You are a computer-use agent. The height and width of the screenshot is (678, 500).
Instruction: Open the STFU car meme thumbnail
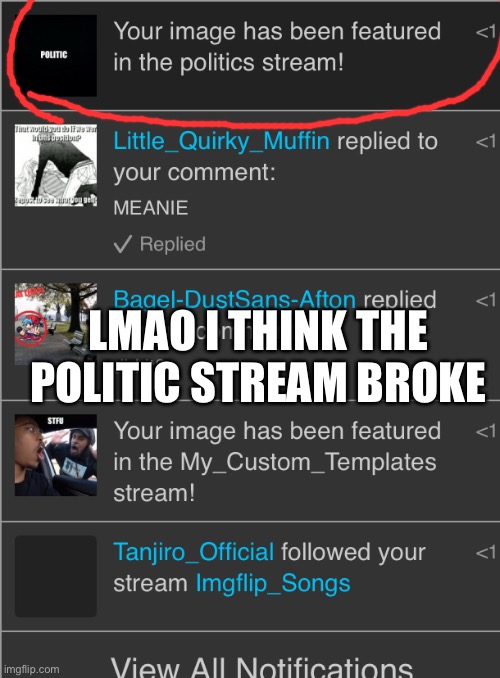[56, 455]
